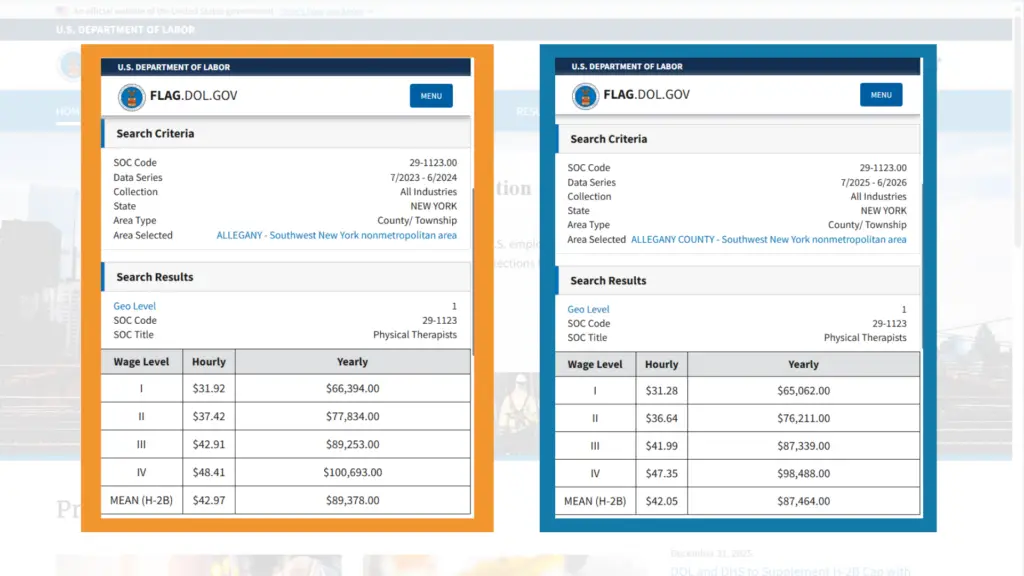Viewport: 1024px width, 576px height.
Task: Expand the "Here's how you know" banner disclosure
Action: (x=320, y=10)
